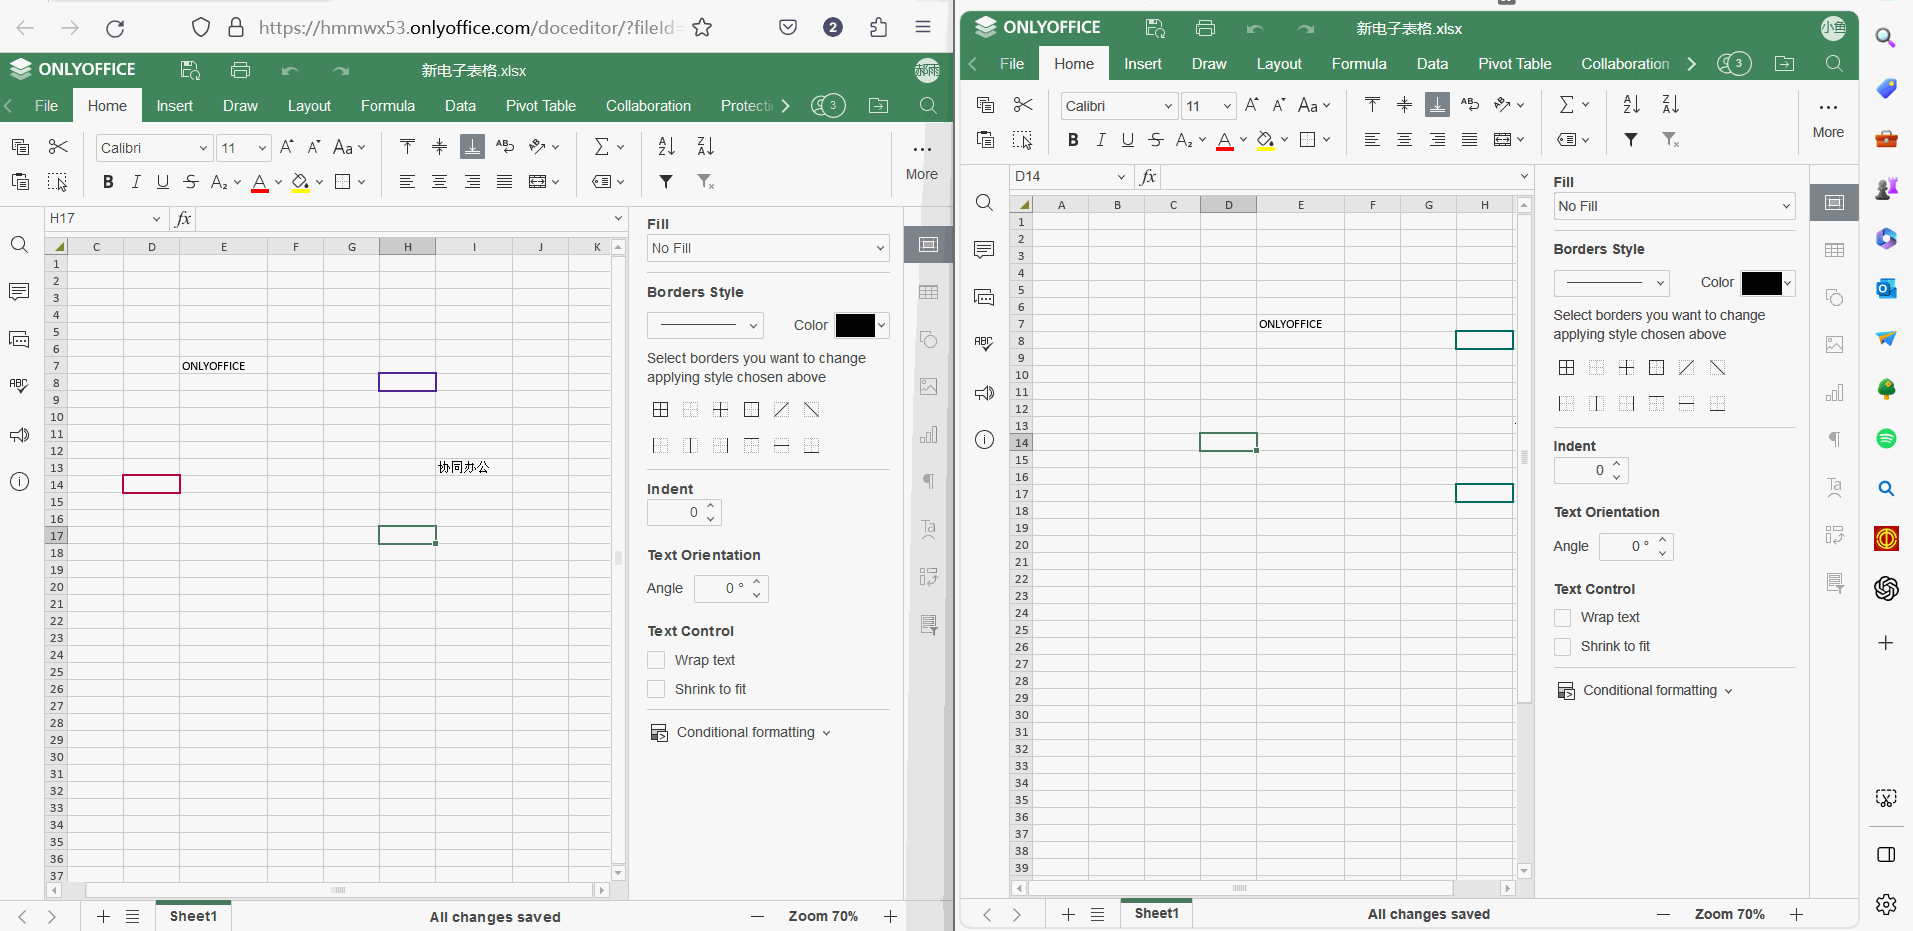Apply Filter funnel in left window
Viewport: 1913px width, 931px height.
point(666,181)
